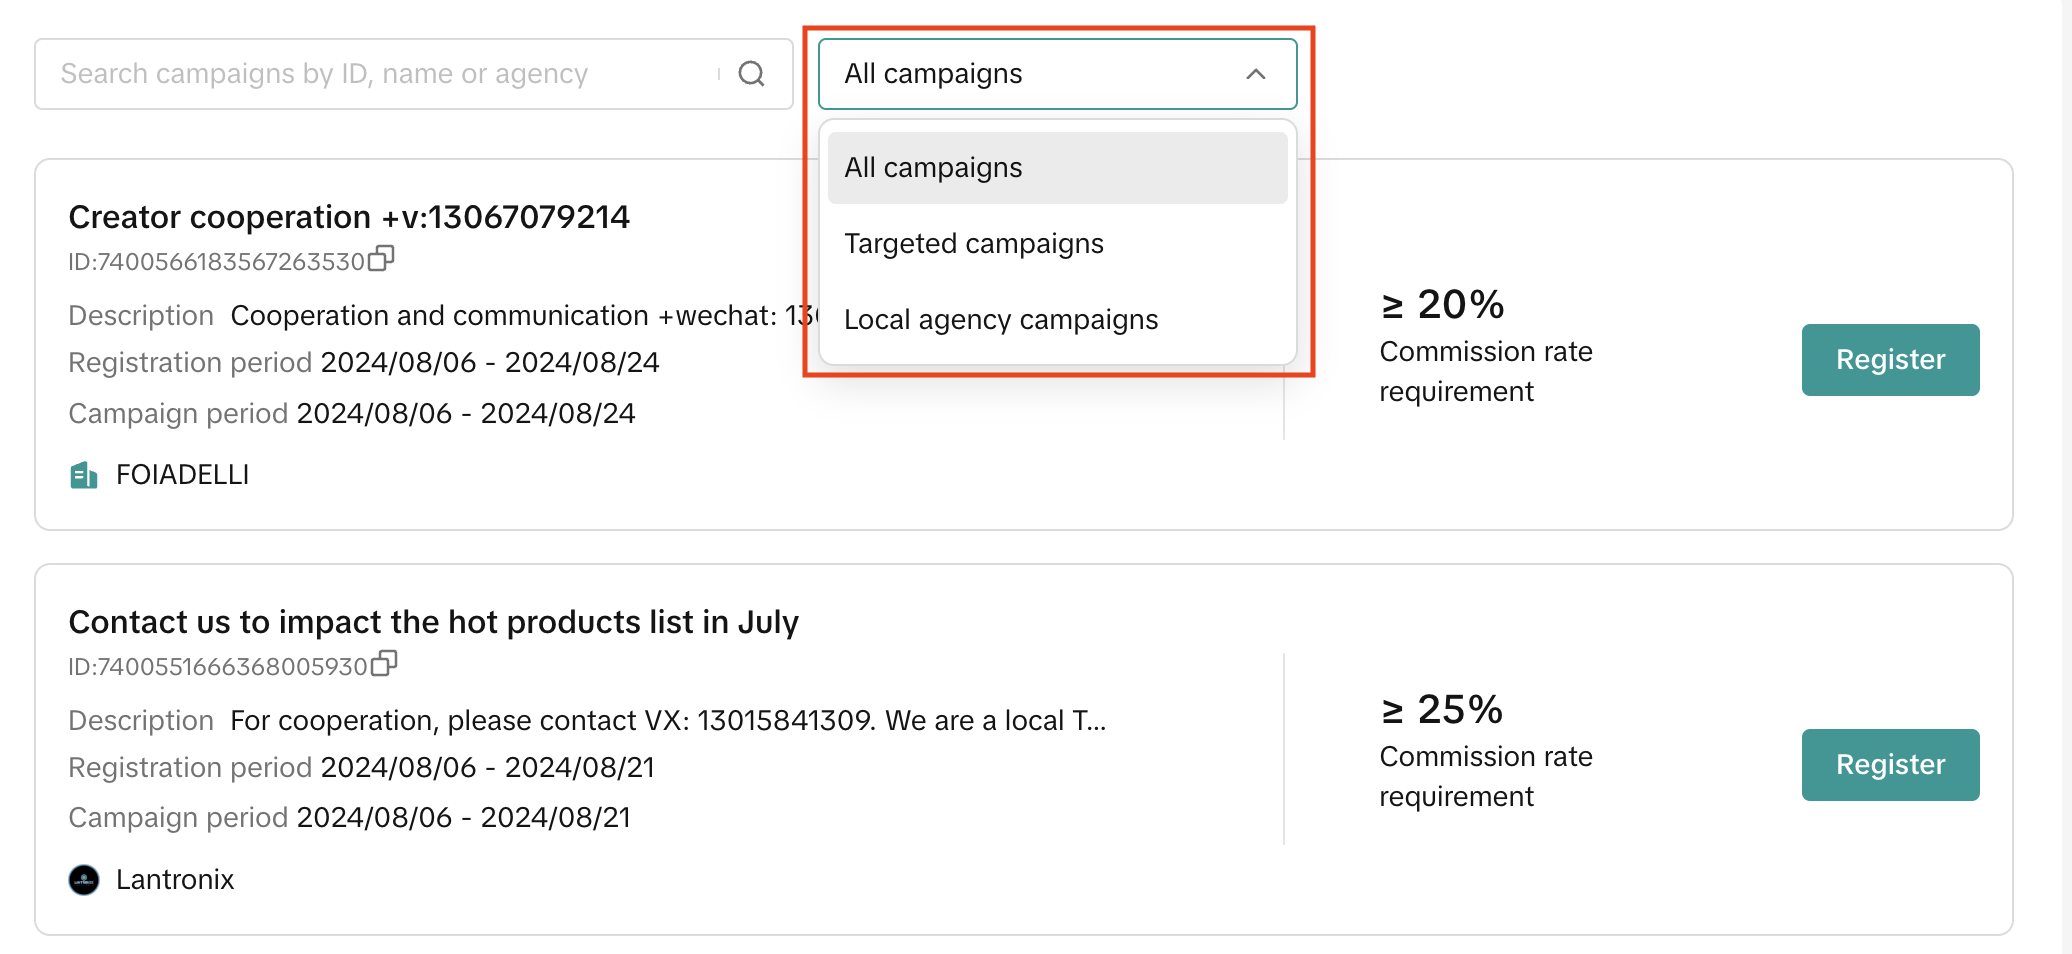Screen dimensions: 2072x954
Task: Collapse the campaign filter using the chevron arrow
Action: tap(1256, 74)
